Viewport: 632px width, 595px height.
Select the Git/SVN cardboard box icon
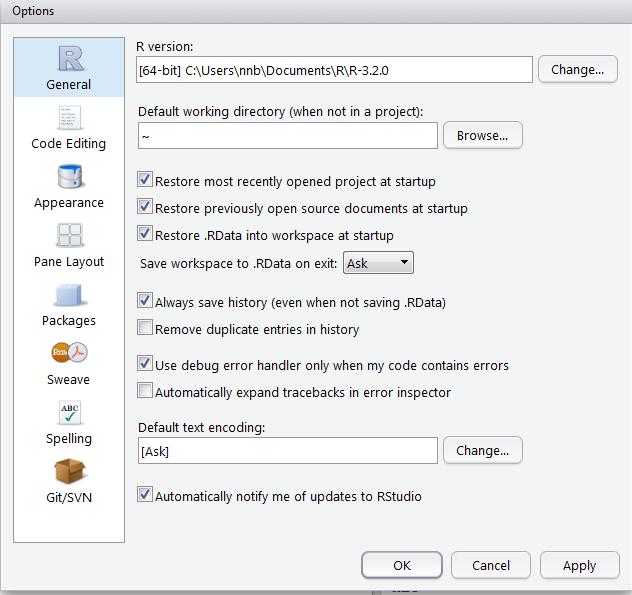point(68,472)
